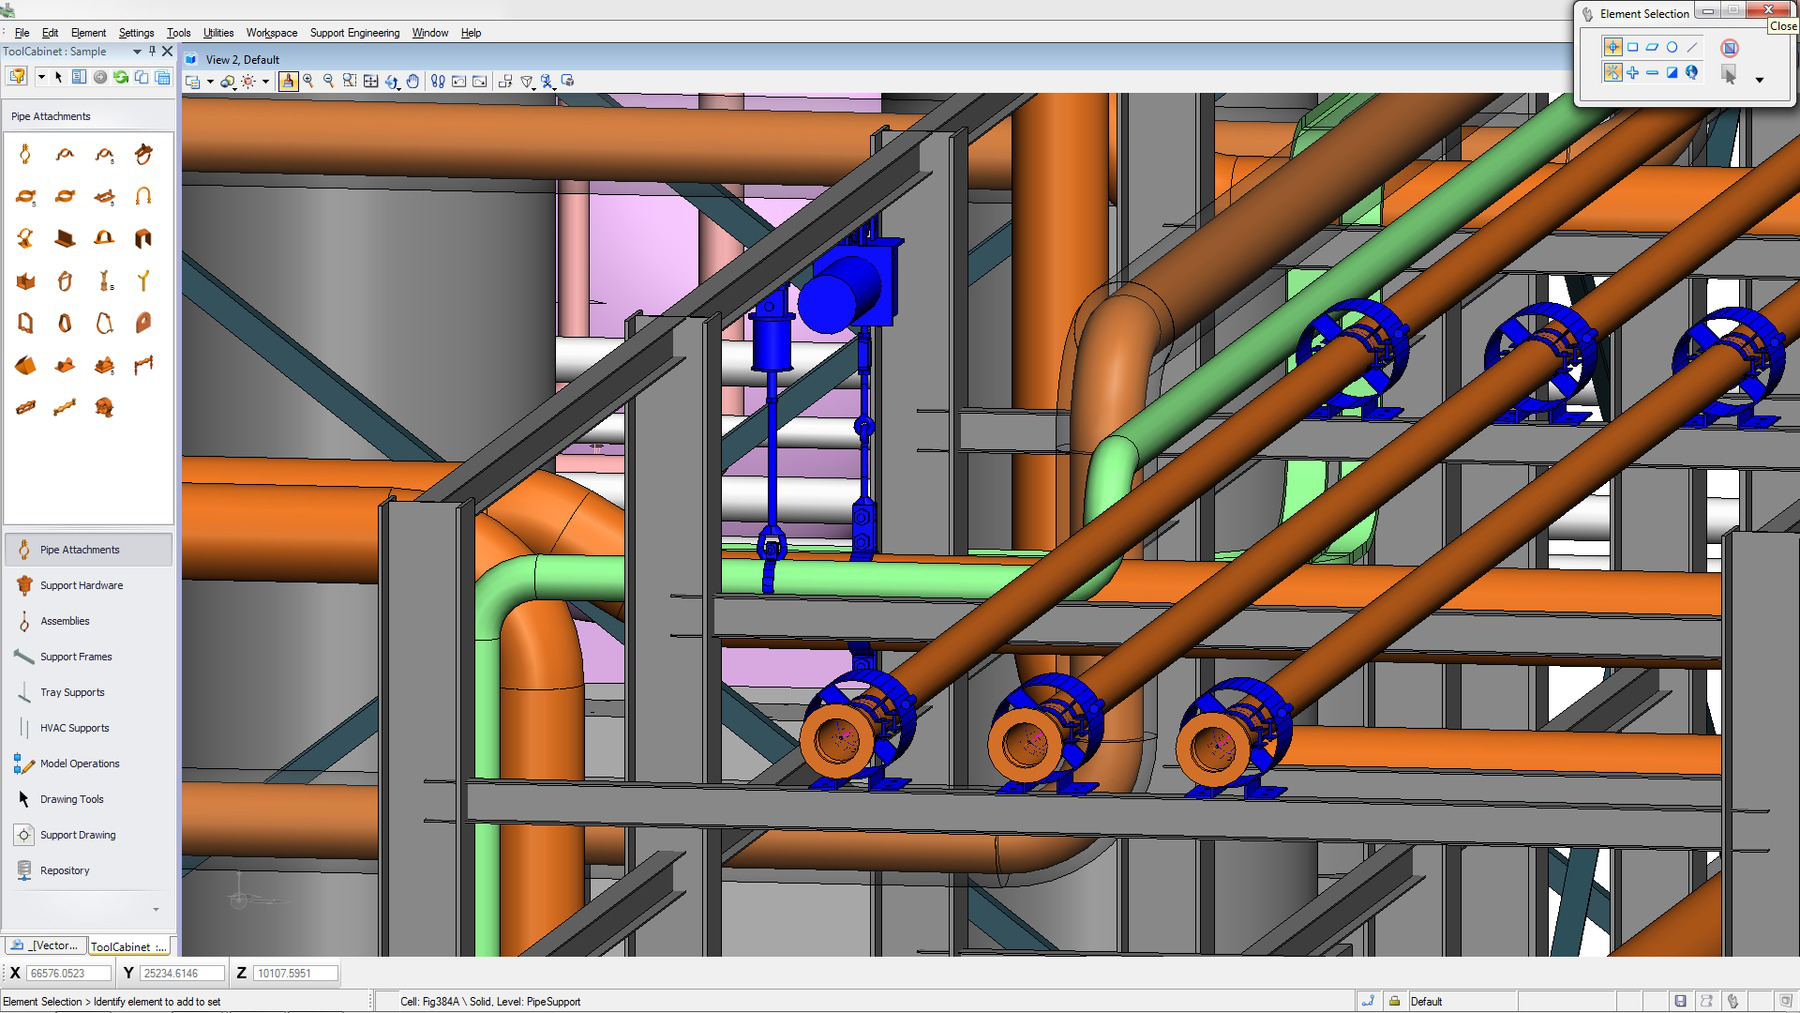Switch to Support Hardware category
1800x1013 pixels.
click(x=80, y=585)
